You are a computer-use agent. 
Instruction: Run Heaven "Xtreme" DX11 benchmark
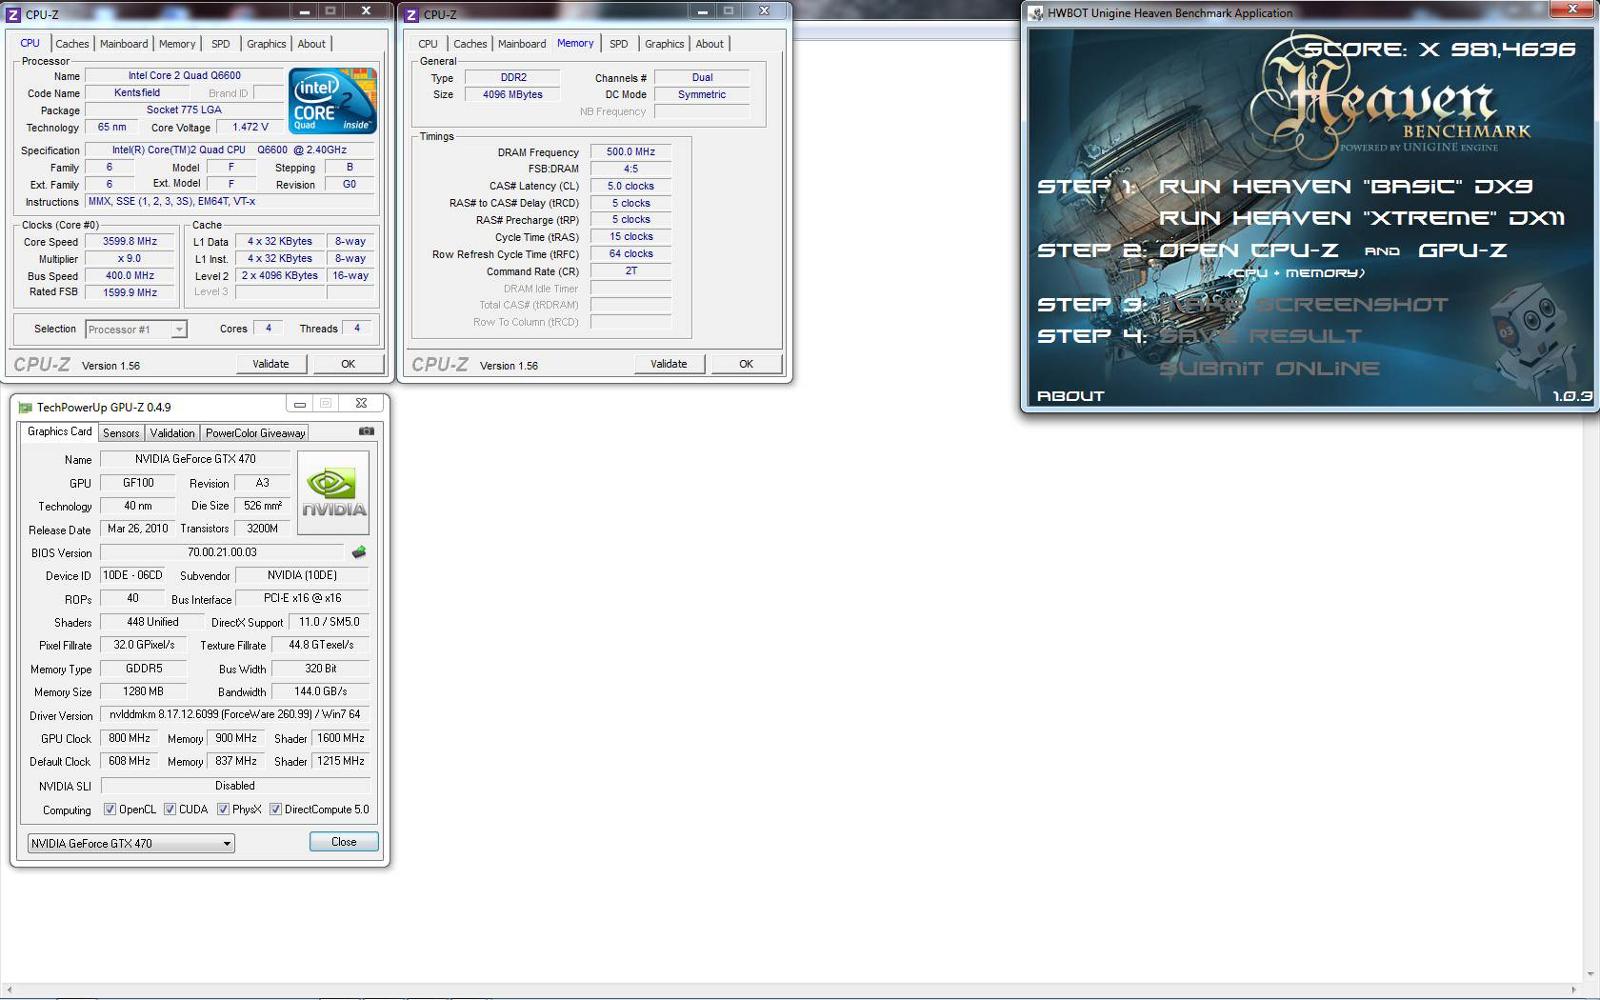(x=1362, y=218)
